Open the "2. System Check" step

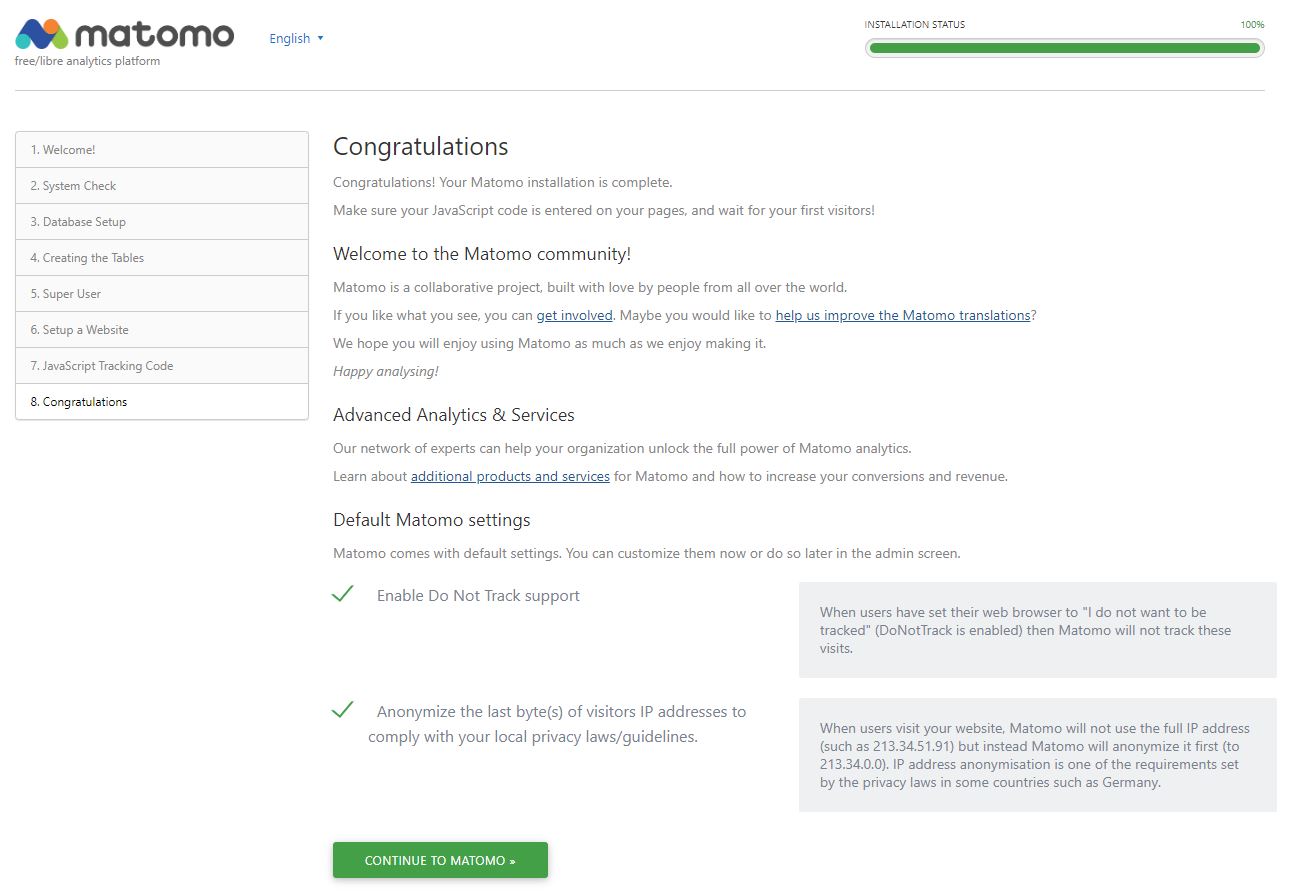point(161,185)
